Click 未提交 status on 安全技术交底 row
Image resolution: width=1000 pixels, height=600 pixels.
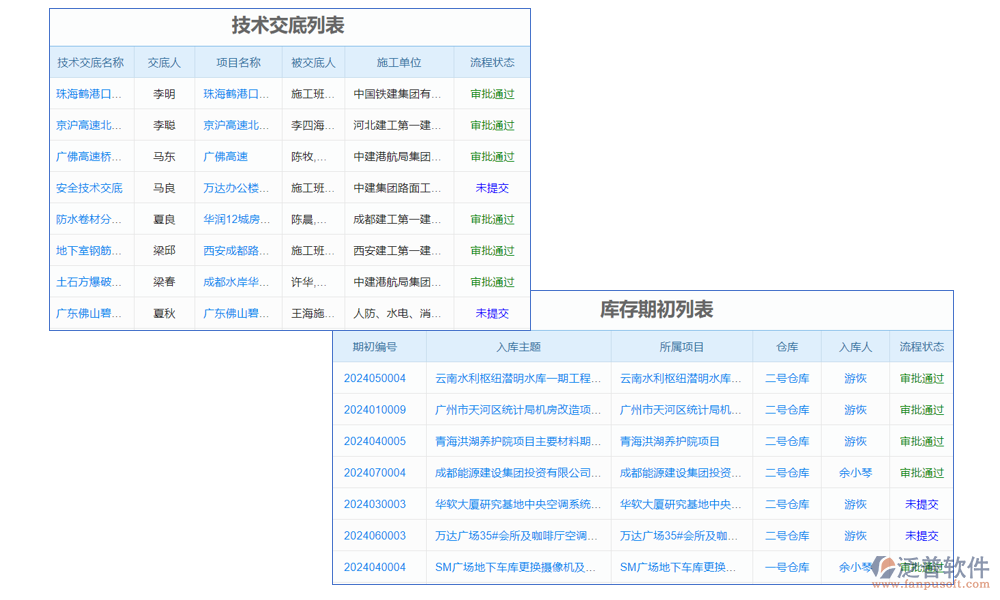[491, 187]
